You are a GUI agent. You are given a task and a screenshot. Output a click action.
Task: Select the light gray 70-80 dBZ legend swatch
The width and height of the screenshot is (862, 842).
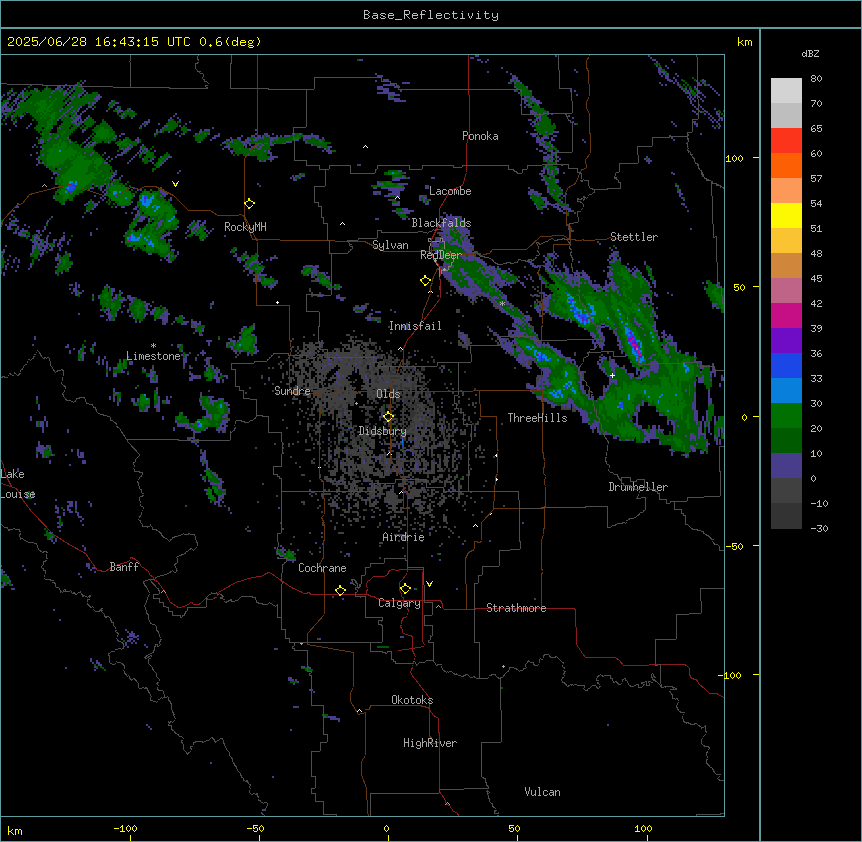click(x=786, y=91)
